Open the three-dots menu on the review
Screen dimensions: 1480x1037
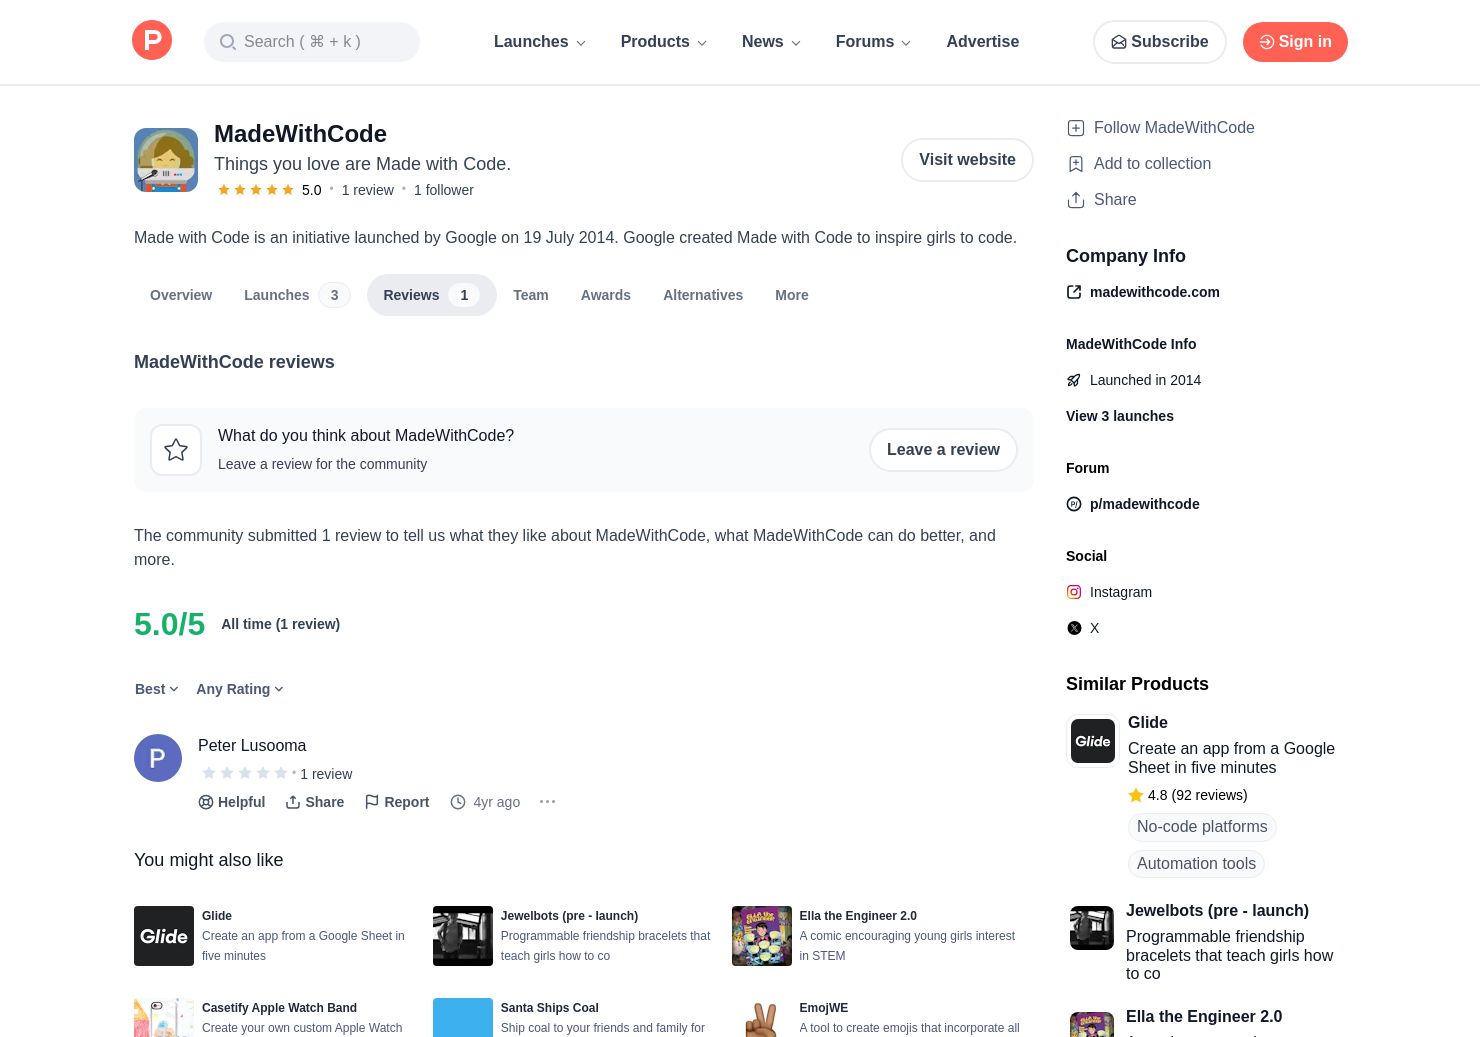click(x=547, y=802)
